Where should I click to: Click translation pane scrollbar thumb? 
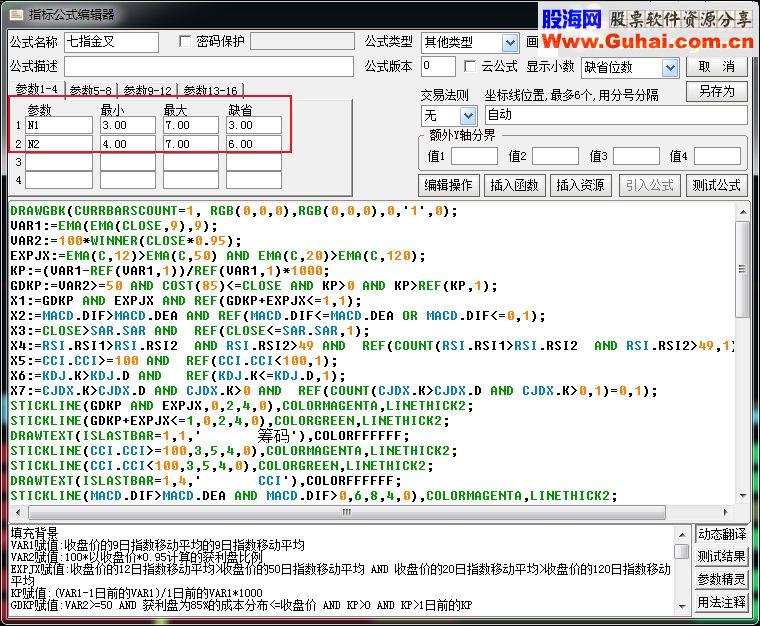pyautogui.click(x=682, y=551)
